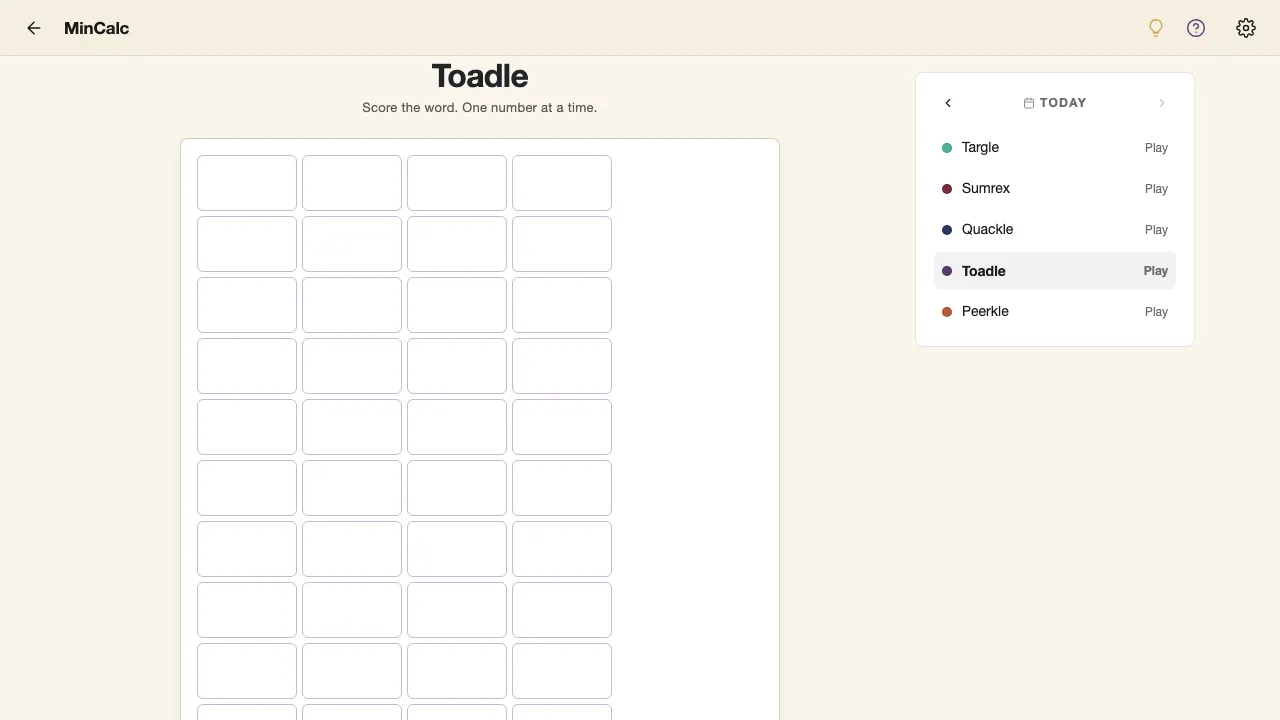1280x720 pixels.
Task: Go to previous day chevron
Action: coord(948,103)
